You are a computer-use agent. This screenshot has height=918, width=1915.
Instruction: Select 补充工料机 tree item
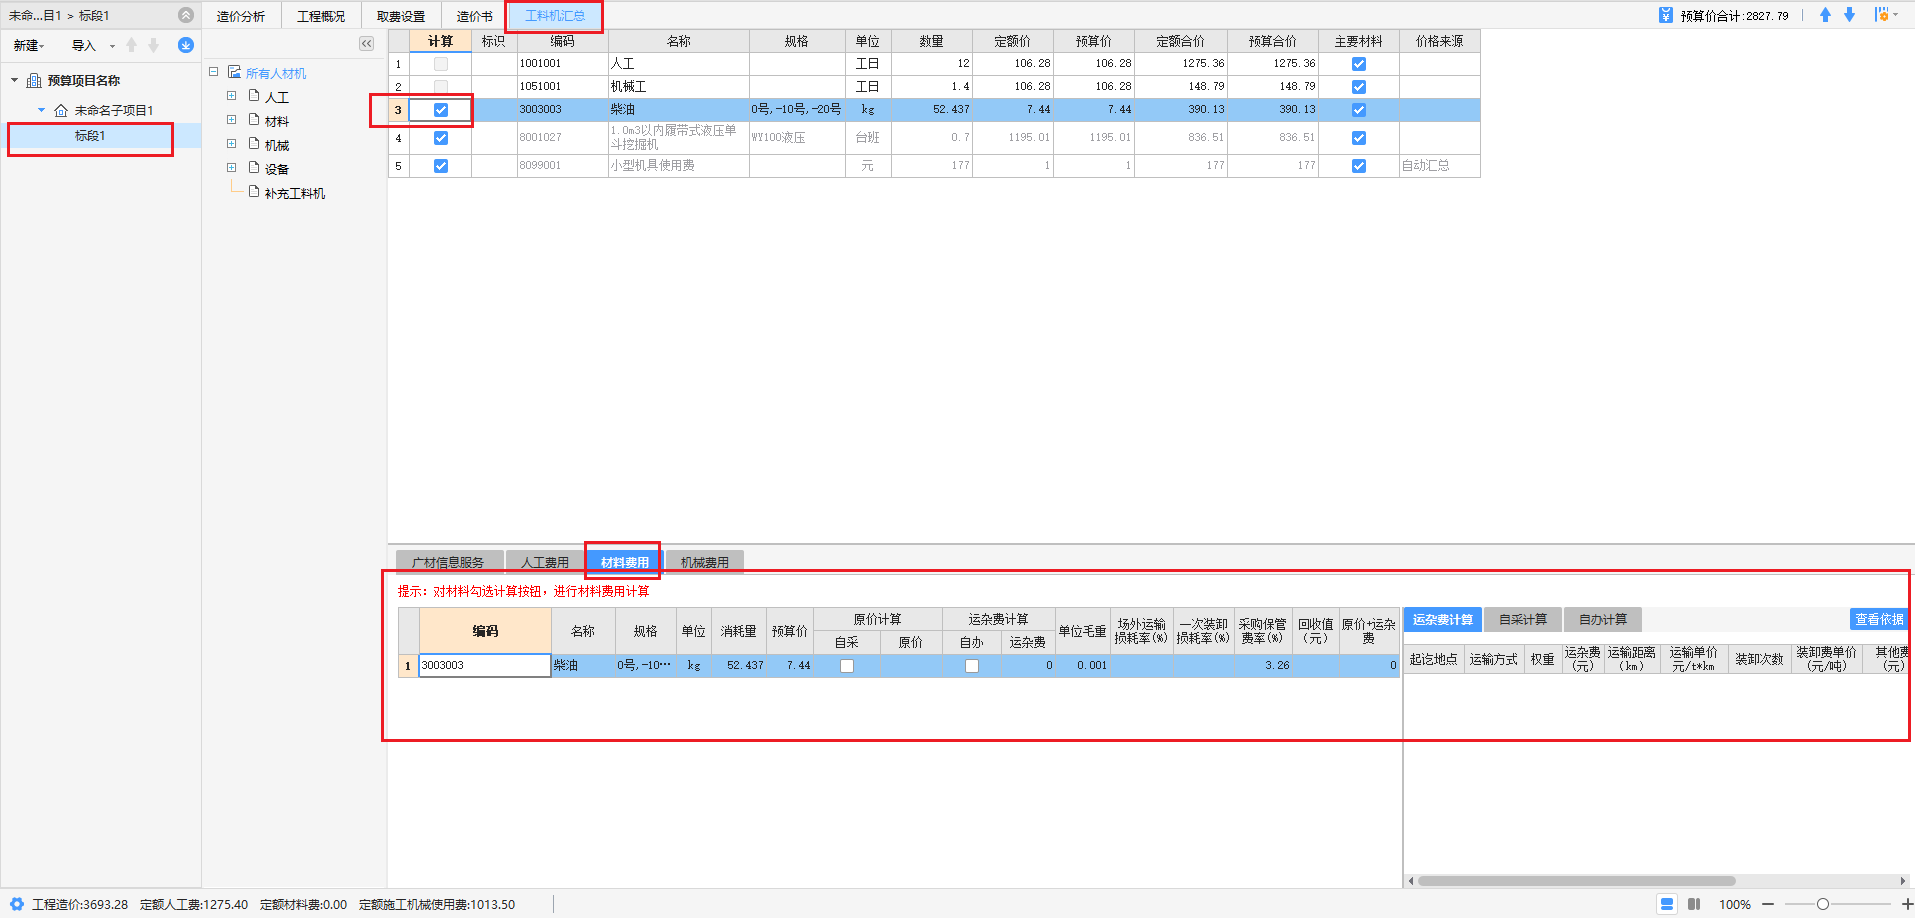(x=295, y=193)
